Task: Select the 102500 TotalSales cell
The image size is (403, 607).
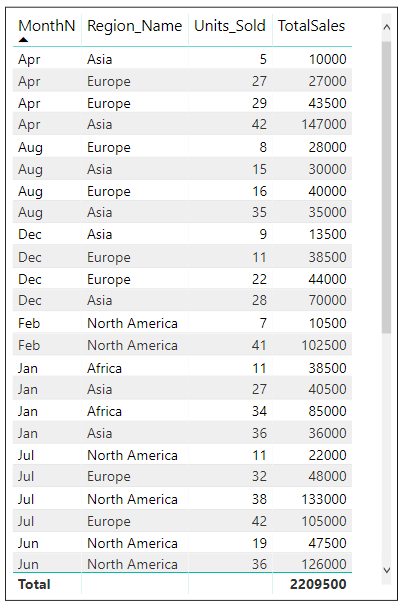Action: pyautogui.click(x=324, y=345)
